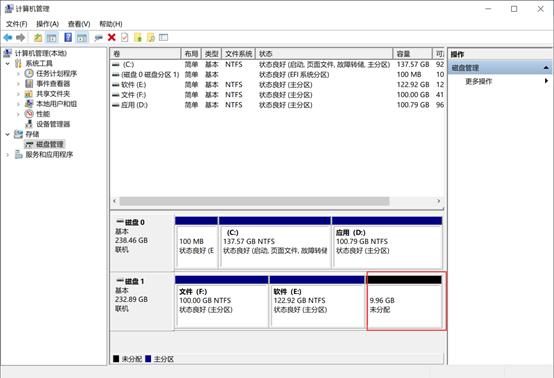This screenshot has width=554, height=378.
Task: Click the Back arrow in the toolbar
Action: [8, 37]
